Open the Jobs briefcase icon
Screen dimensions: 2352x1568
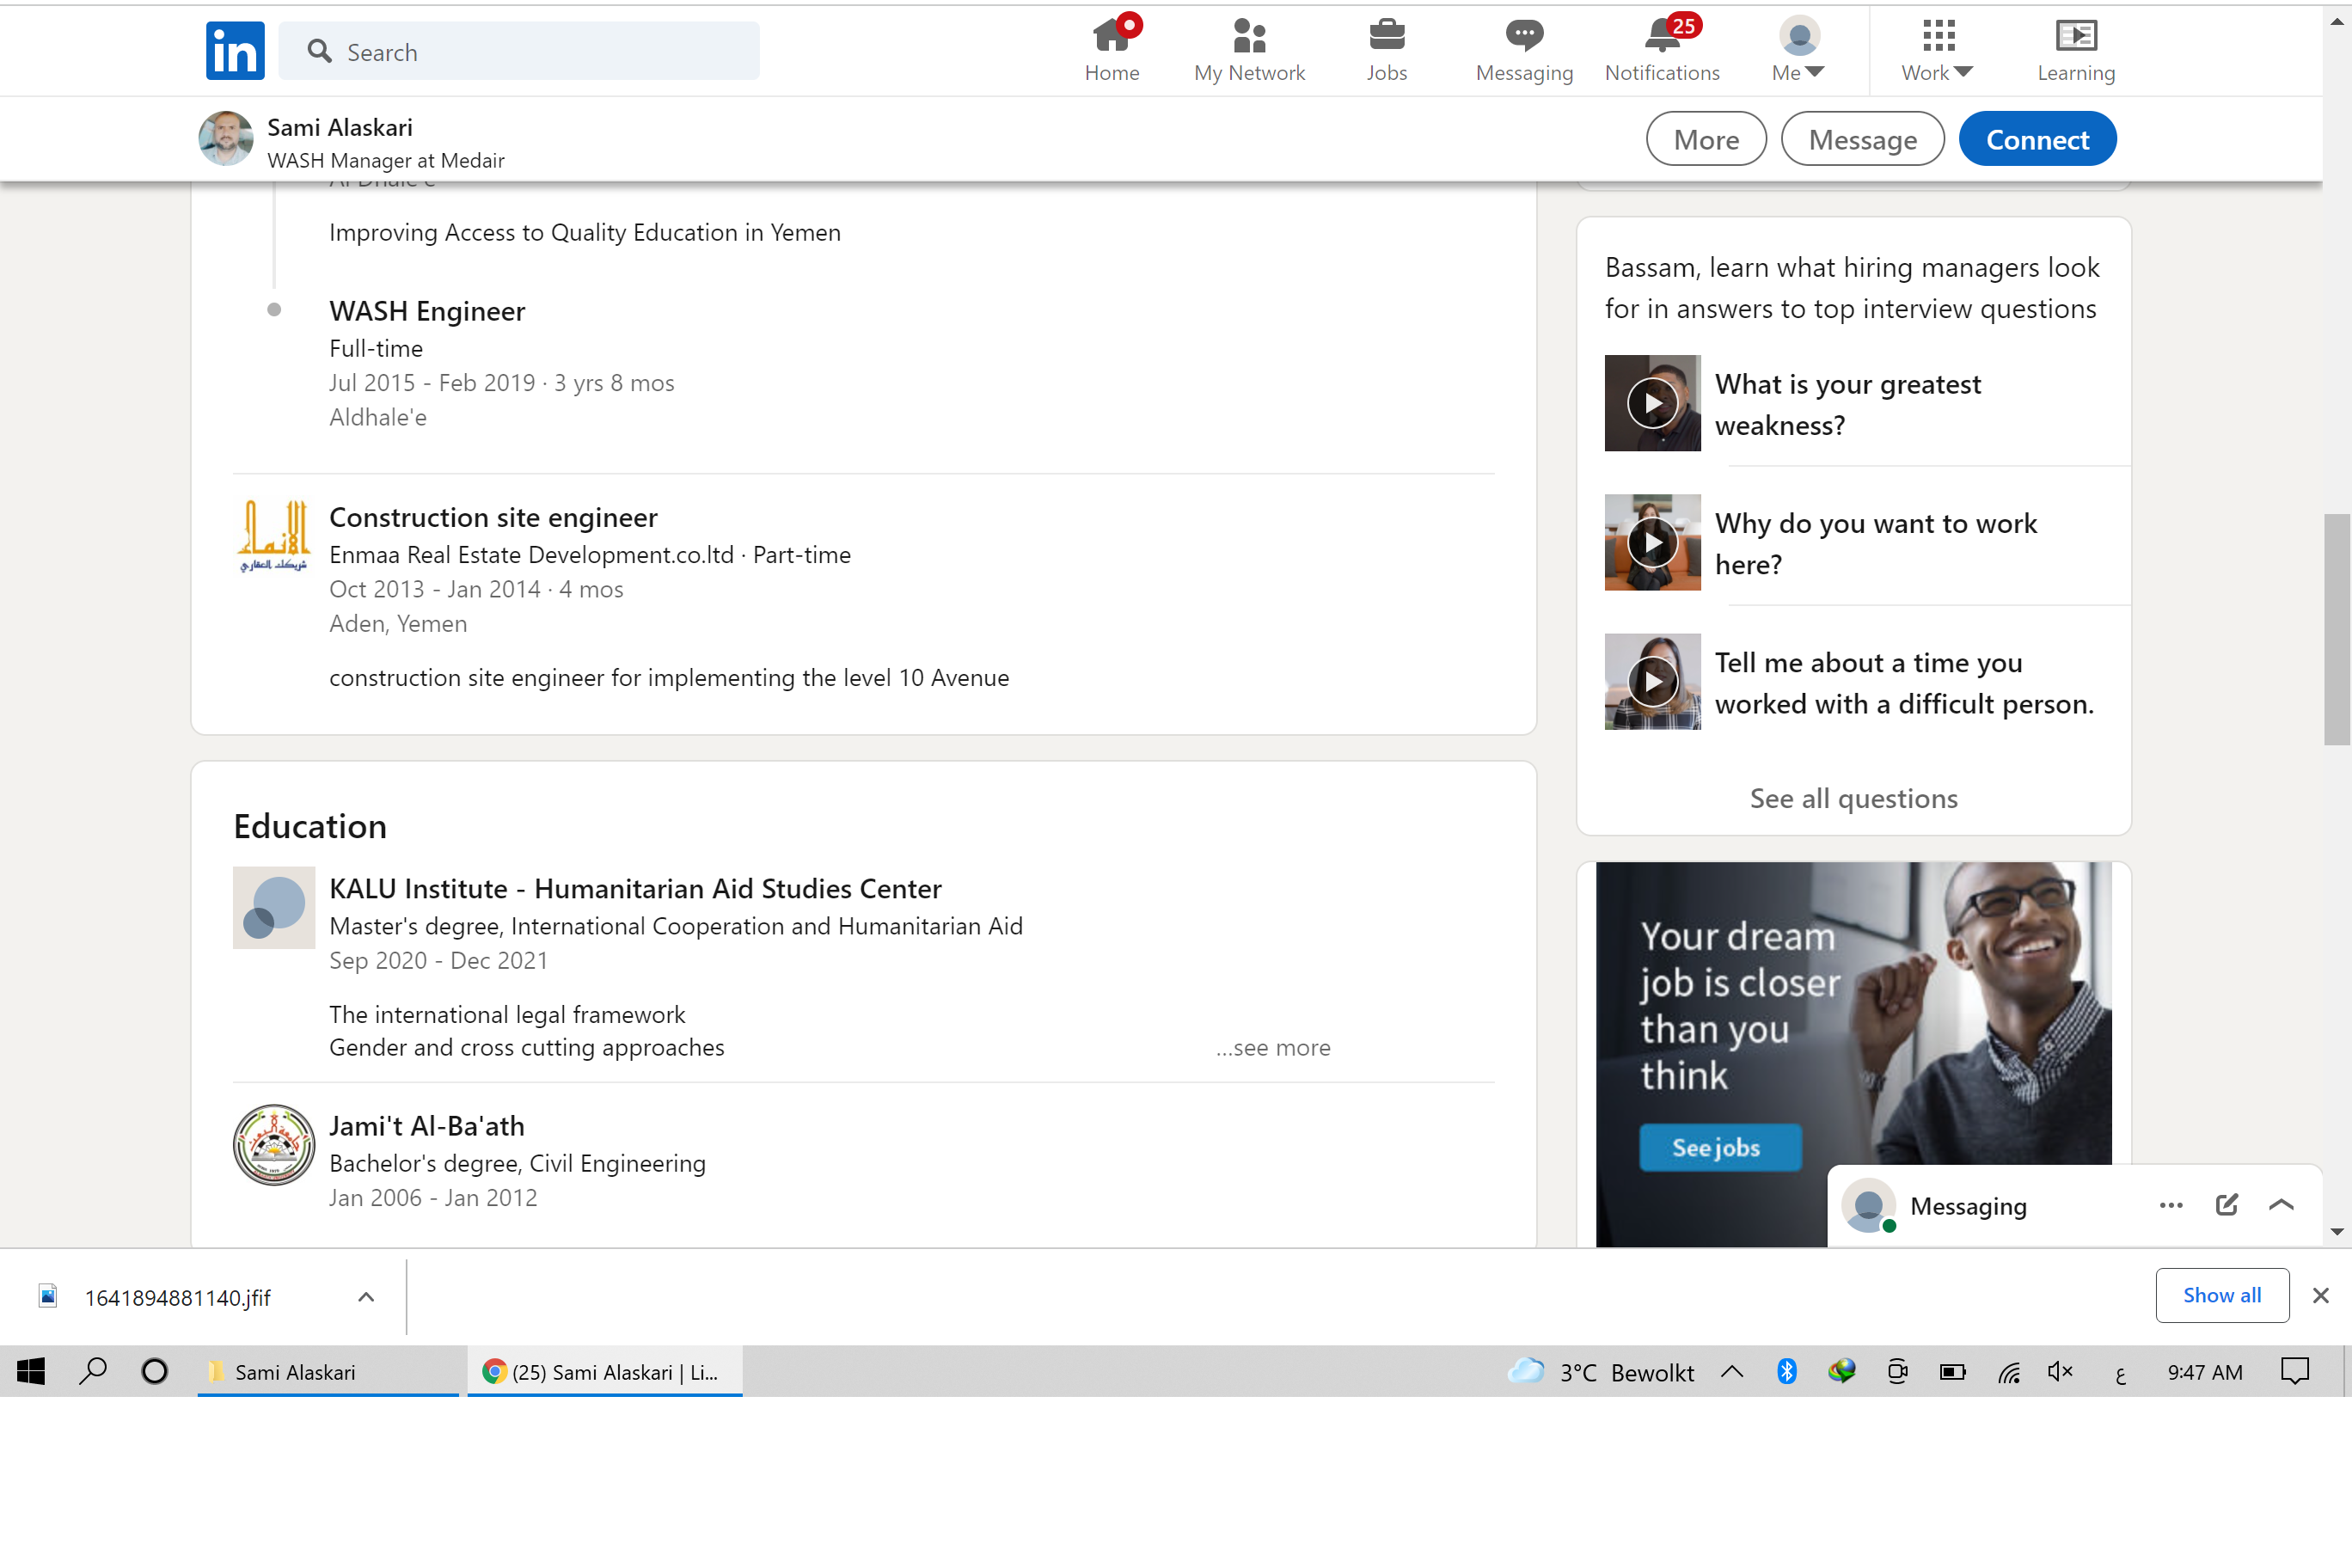tap(1386, 38)
